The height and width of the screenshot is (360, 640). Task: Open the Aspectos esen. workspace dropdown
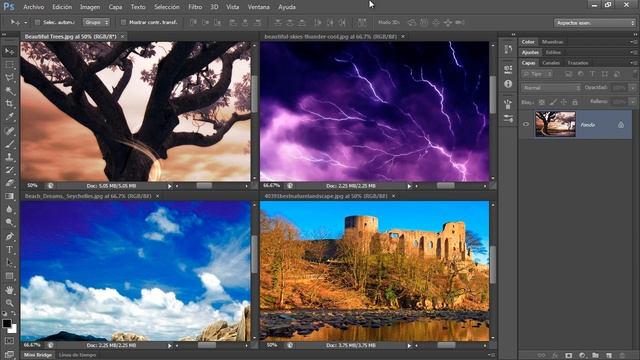595,23
